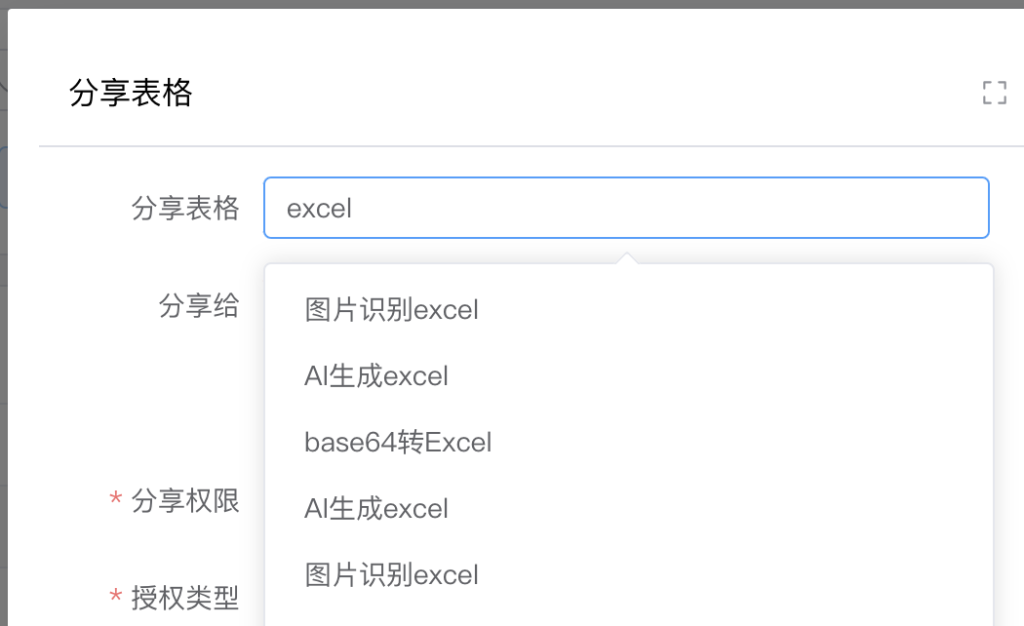Click the 分享表格 form label beside the input
1024x626 pixels.
click(185, 208)
